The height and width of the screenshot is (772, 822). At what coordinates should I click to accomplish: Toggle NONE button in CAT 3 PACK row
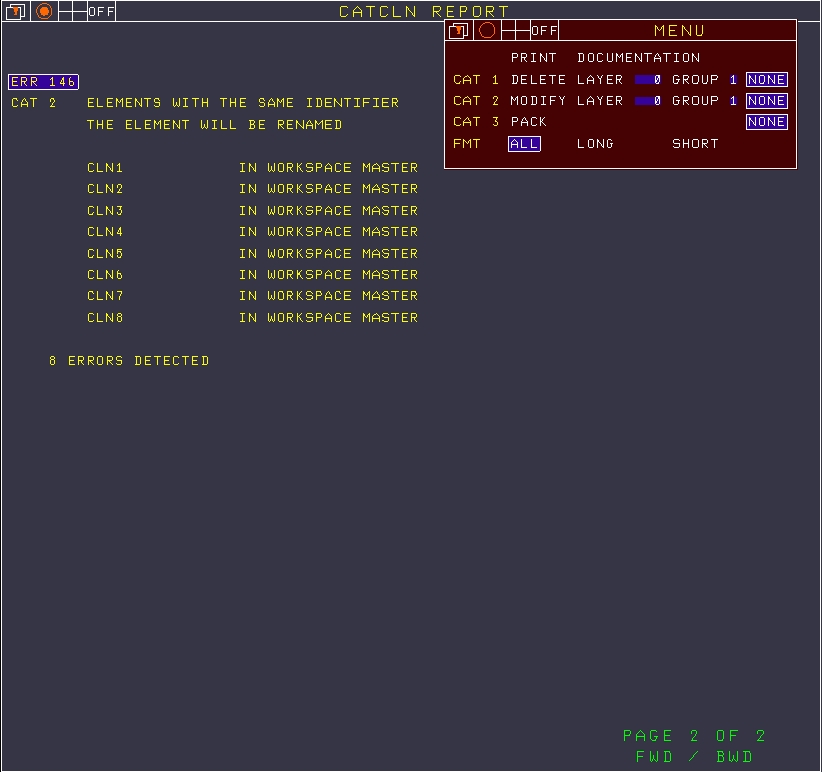pyautogui.click(x=766, y=122)
